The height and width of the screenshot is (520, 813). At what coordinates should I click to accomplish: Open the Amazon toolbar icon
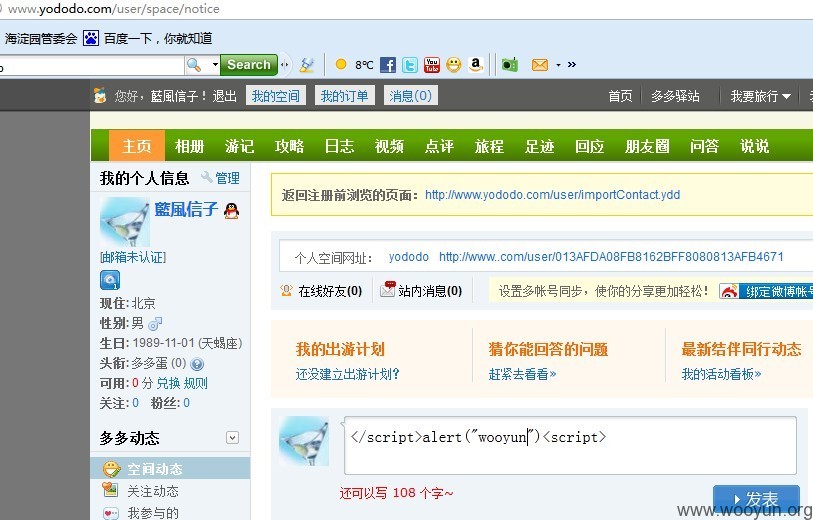pyautogui.click(x=475, y=65)
